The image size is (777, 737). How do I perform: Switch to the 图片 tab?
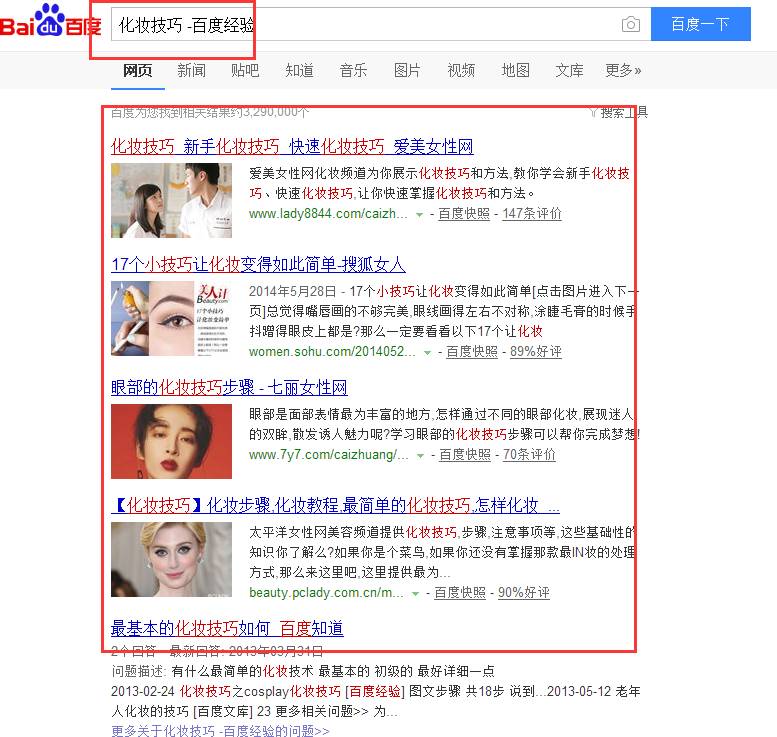point(407,70)
